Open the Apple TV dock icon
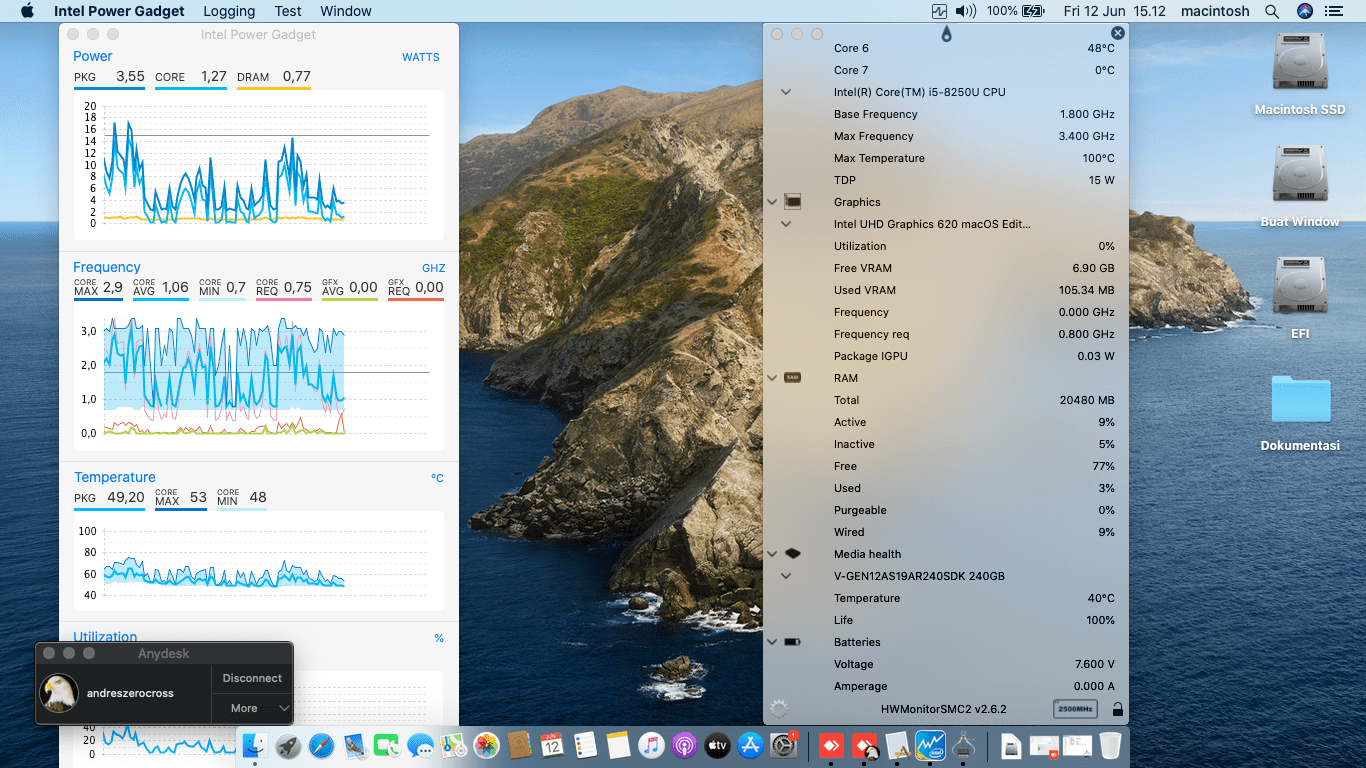 pyautogui.click(x=717, y=745)
